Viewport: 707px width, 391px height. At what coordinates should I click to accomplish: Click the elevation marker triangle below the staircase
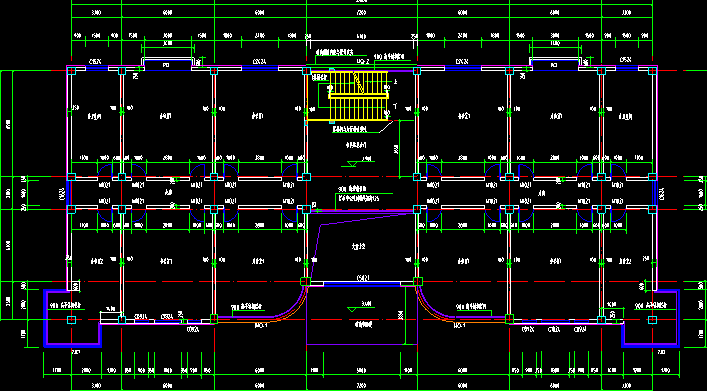352,164
